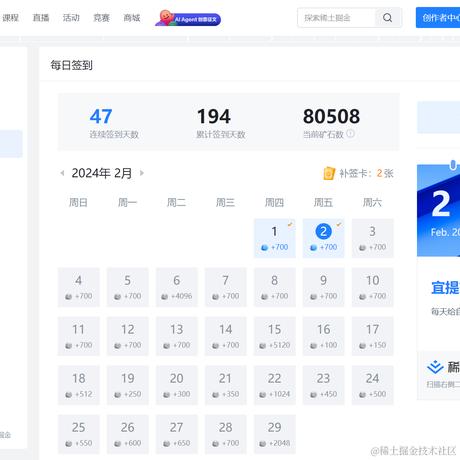
Task: Go to previous month arrow
Action: [x=62, y=173]
